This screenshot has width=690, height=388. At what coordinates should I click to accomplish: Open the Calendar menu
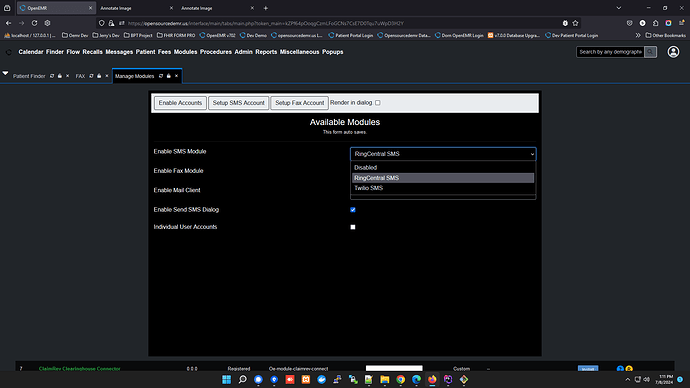[x=31, y=52]
